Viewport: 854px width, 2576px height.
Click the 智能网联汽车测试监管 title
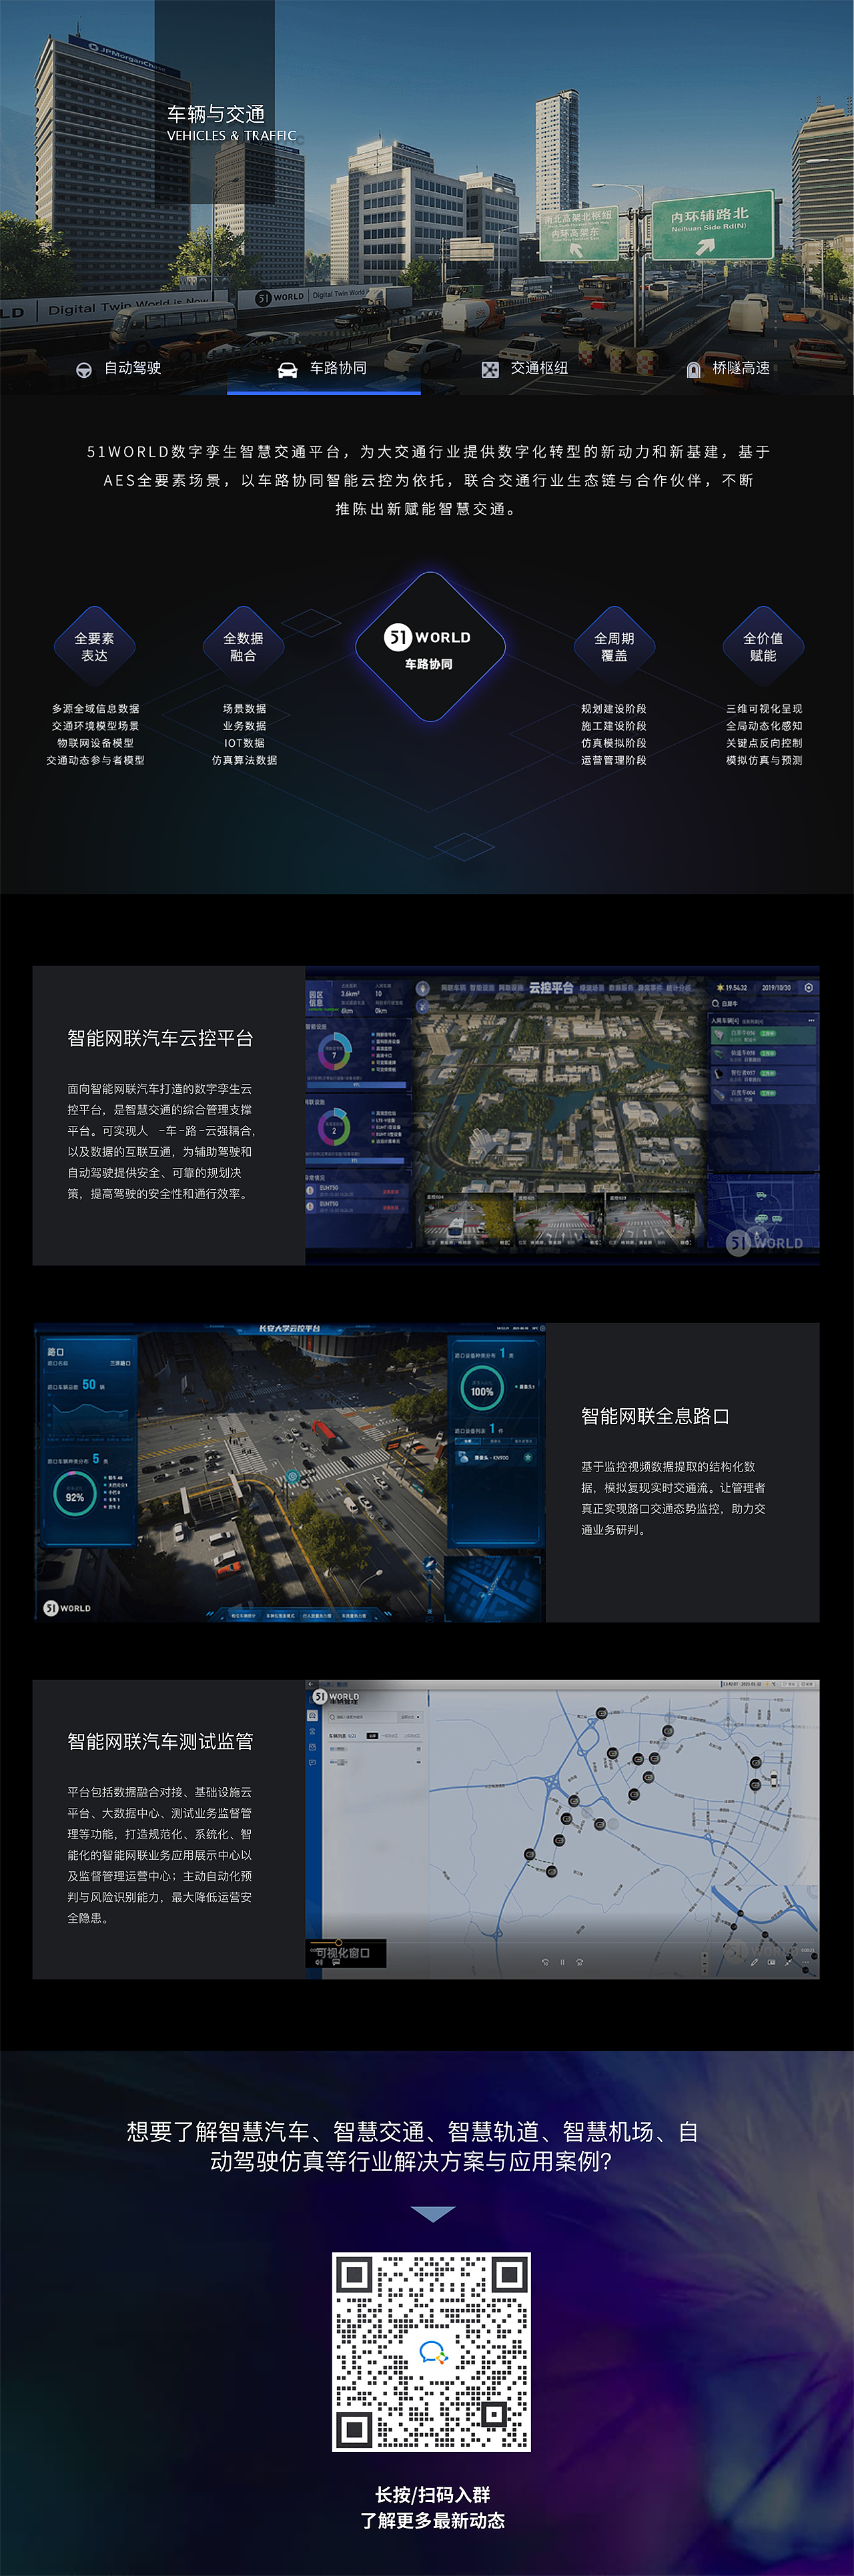coord(160,1741)
